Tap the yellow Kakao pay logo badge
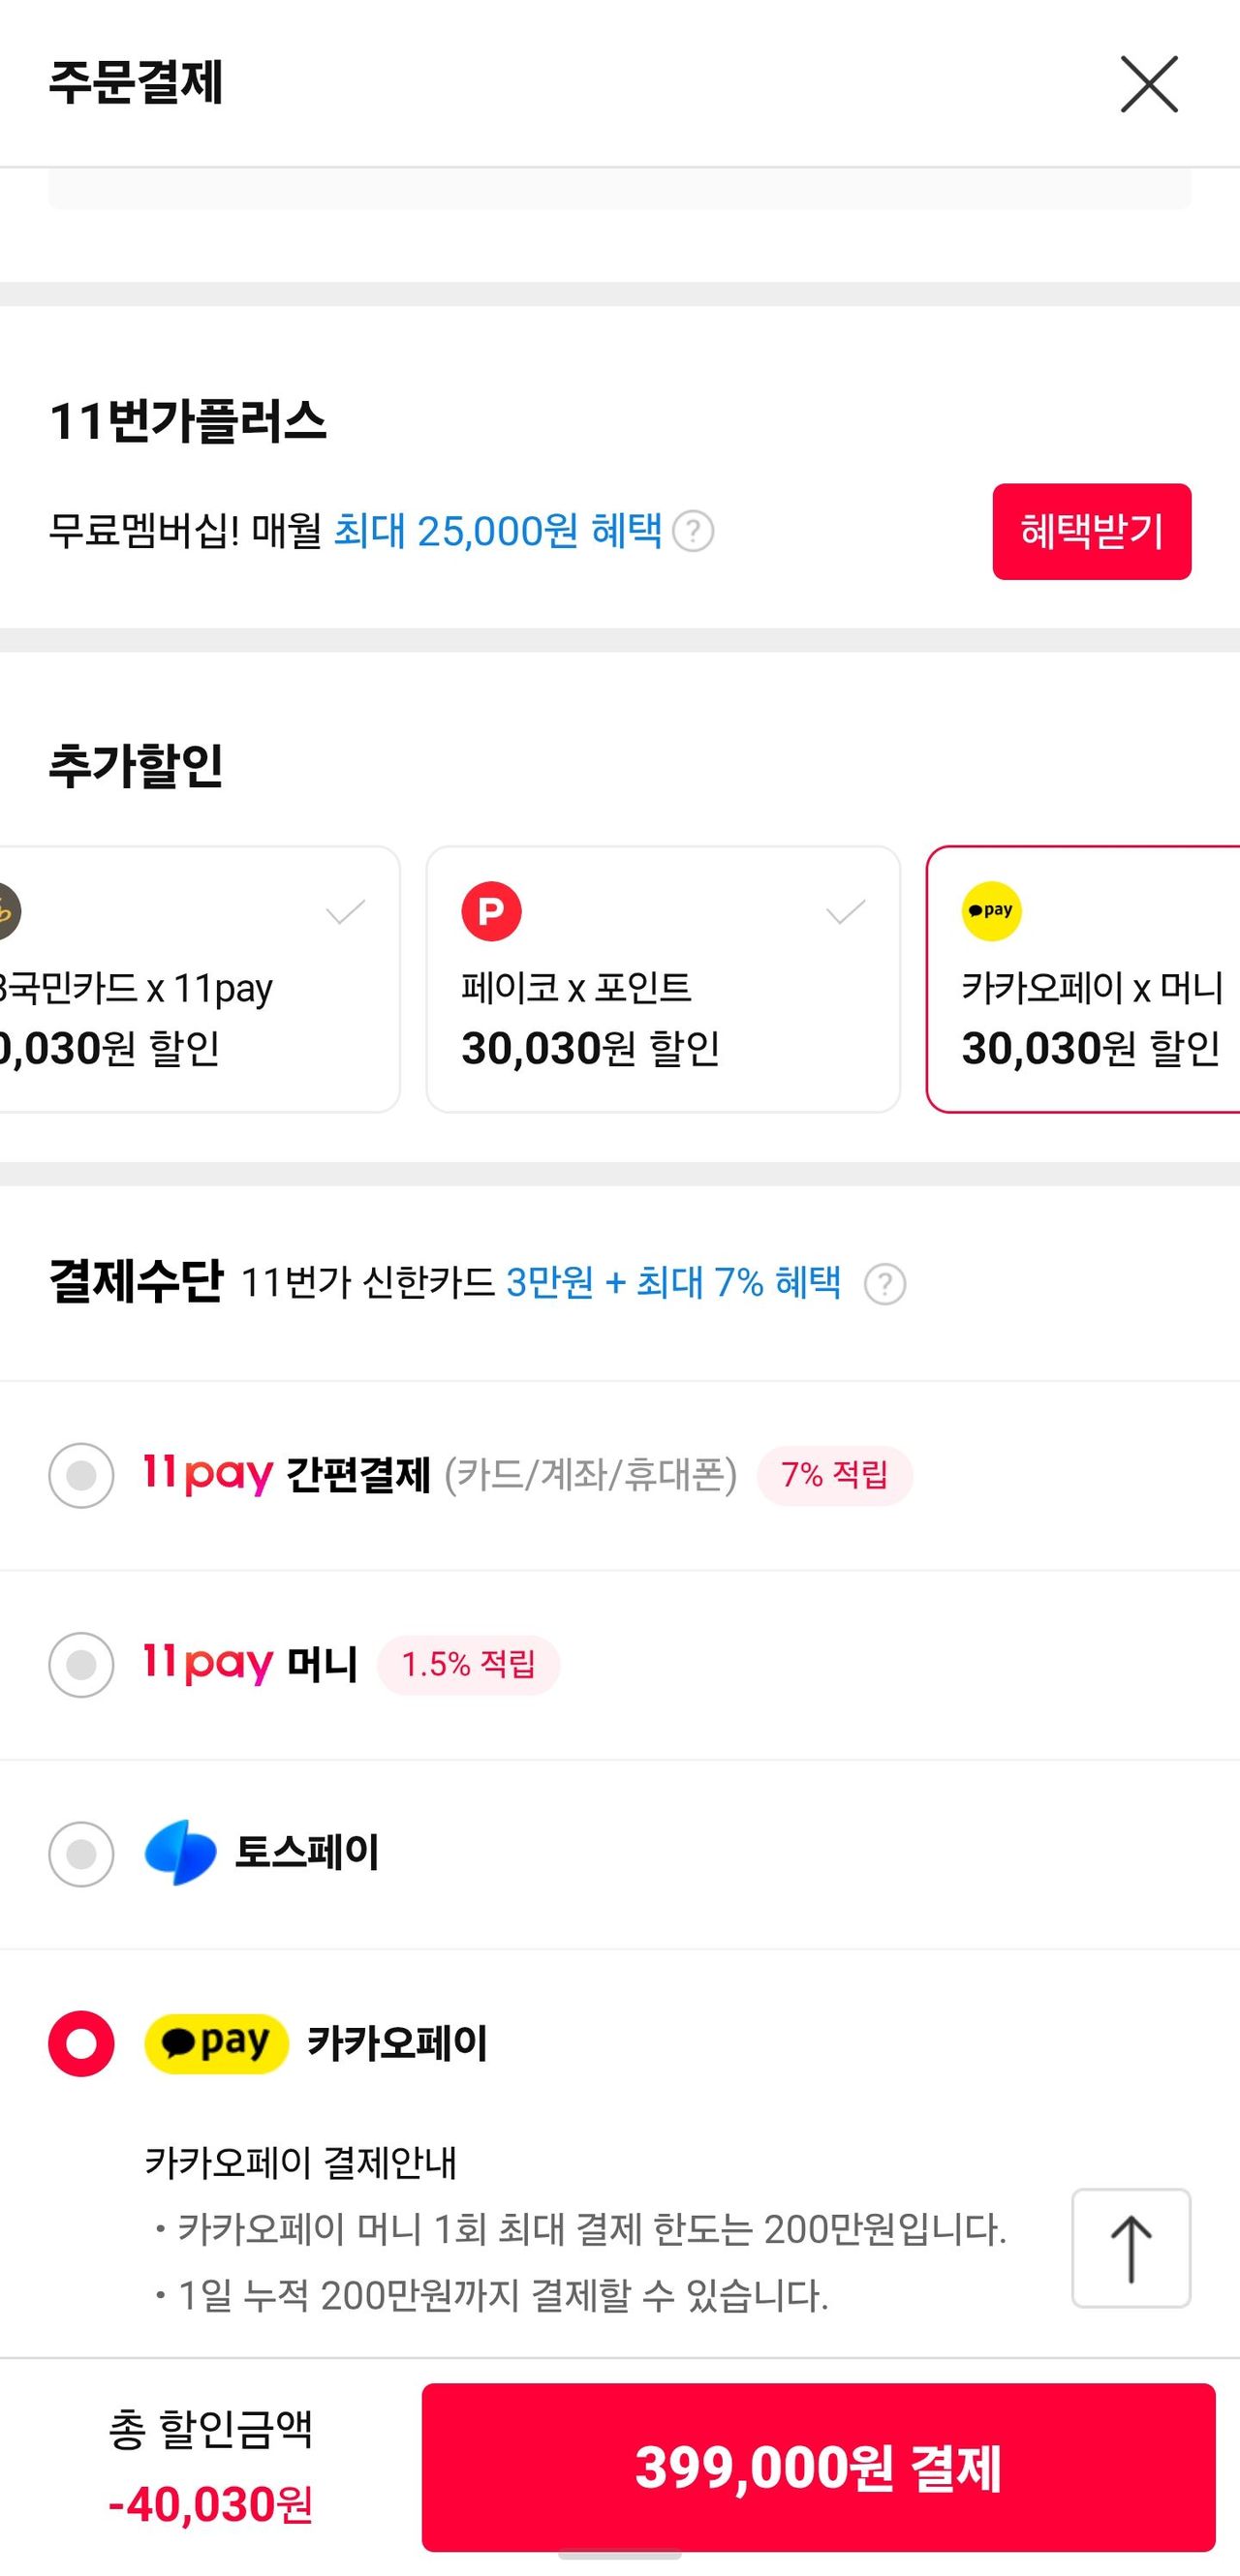The width and height of the screenshot is (1240, 2576). click(x=217, y=2043)
